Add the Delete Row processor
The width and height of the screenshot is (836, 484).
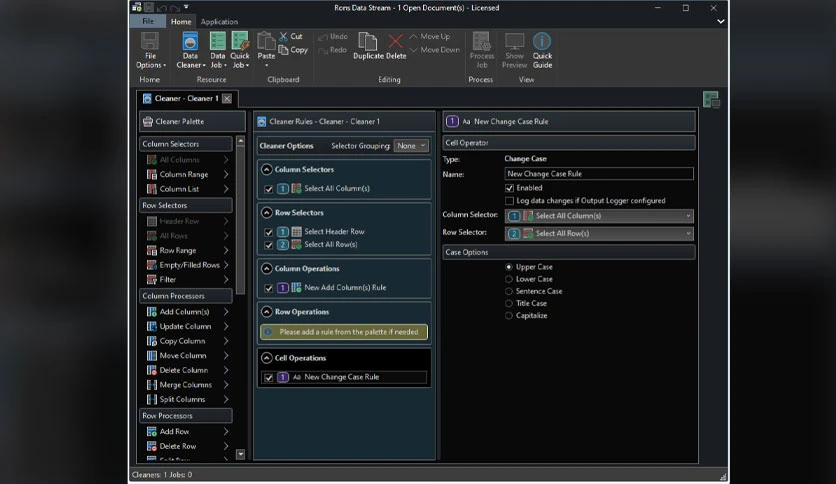pos(186,446)
